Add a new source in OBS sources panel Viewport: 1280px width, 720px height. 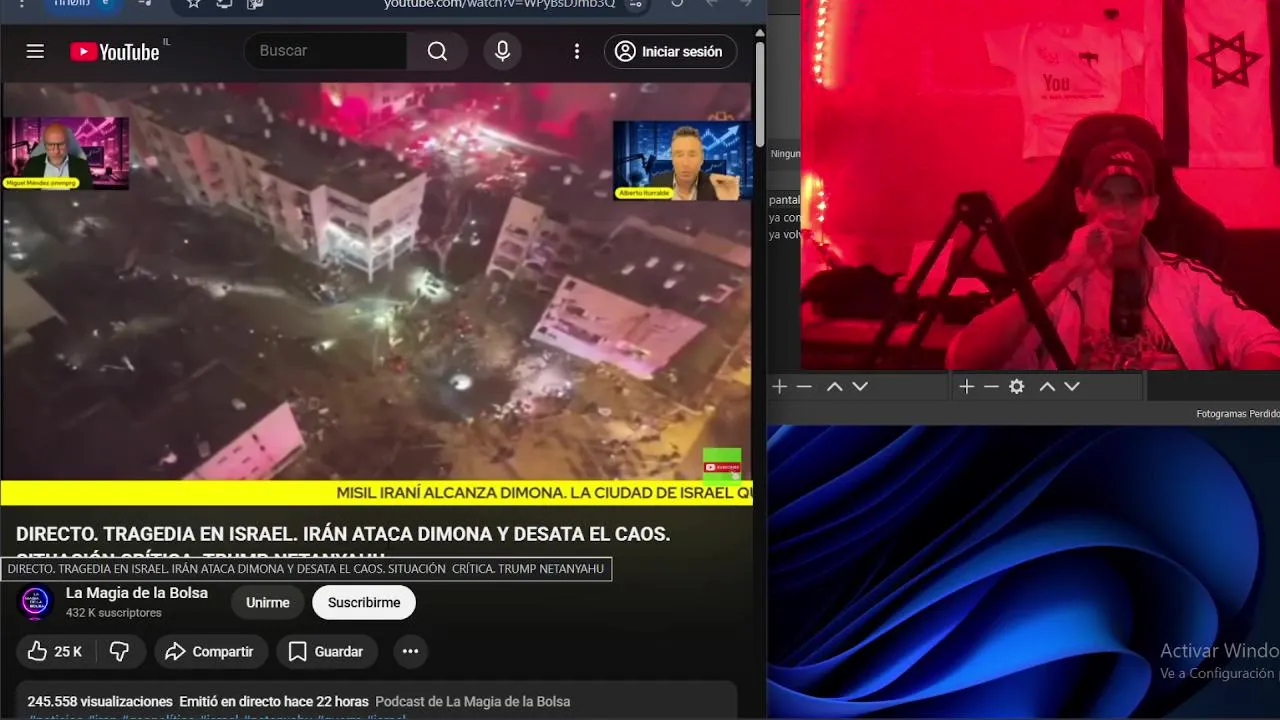coord(966,386)
